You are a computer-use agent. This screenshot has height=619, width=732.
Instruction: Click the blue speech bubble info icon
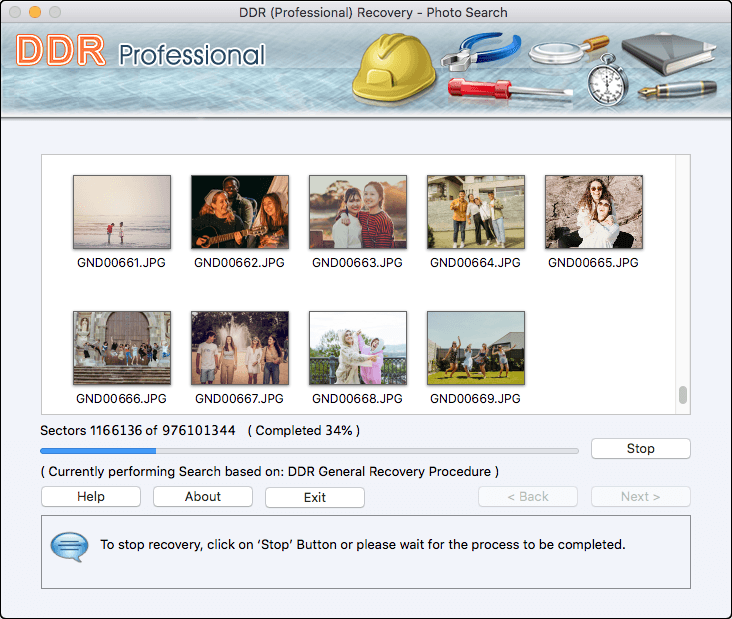tap(69, 547)
